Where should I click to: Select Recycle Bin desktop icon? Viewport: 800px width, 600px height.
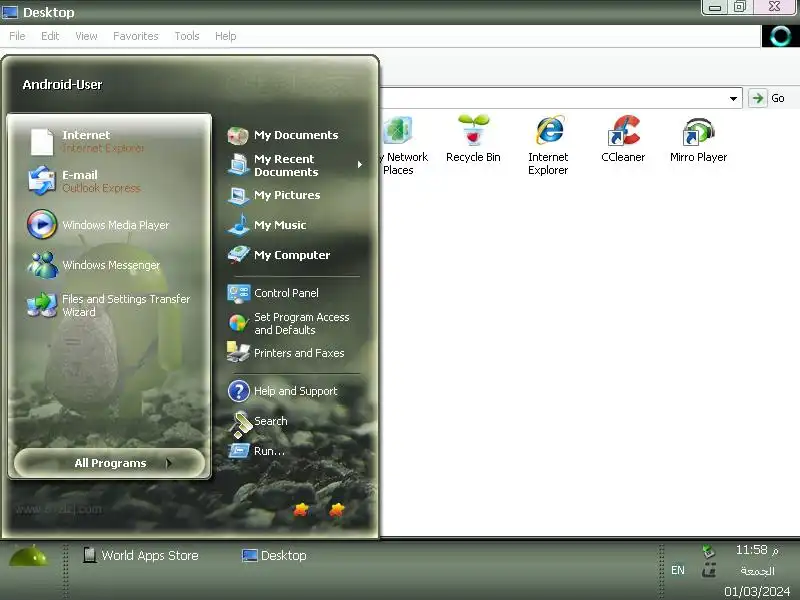point(473,139)
